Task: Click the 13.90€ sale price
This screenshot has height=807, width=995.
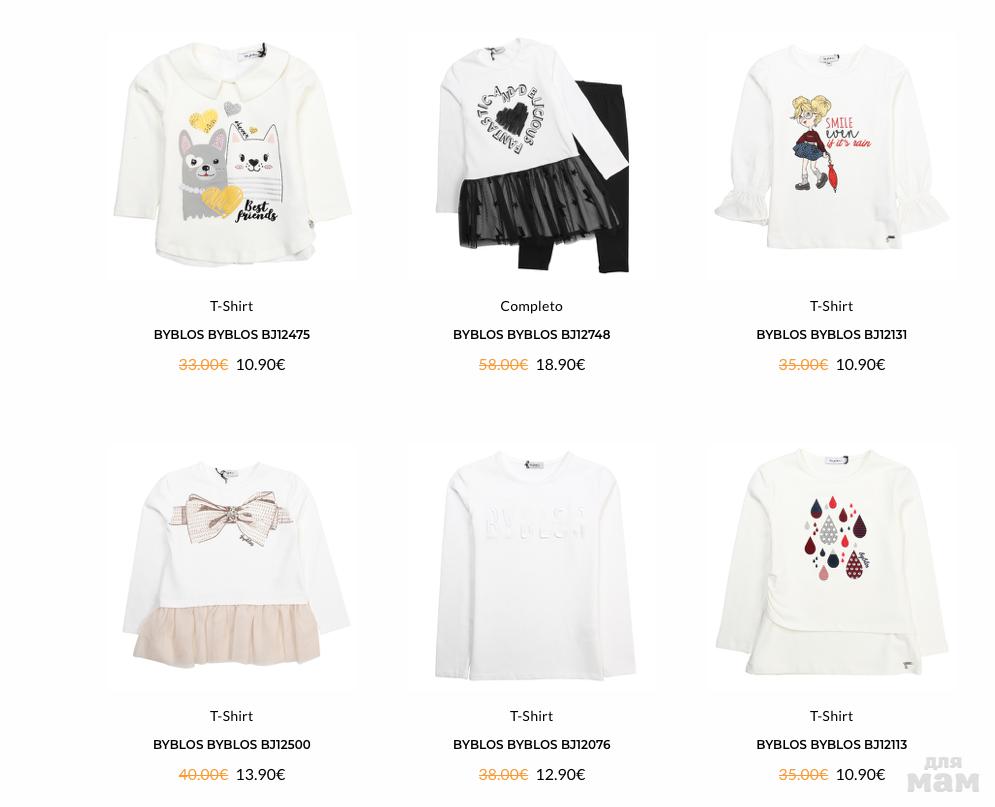Action: [x=261, y=774]
